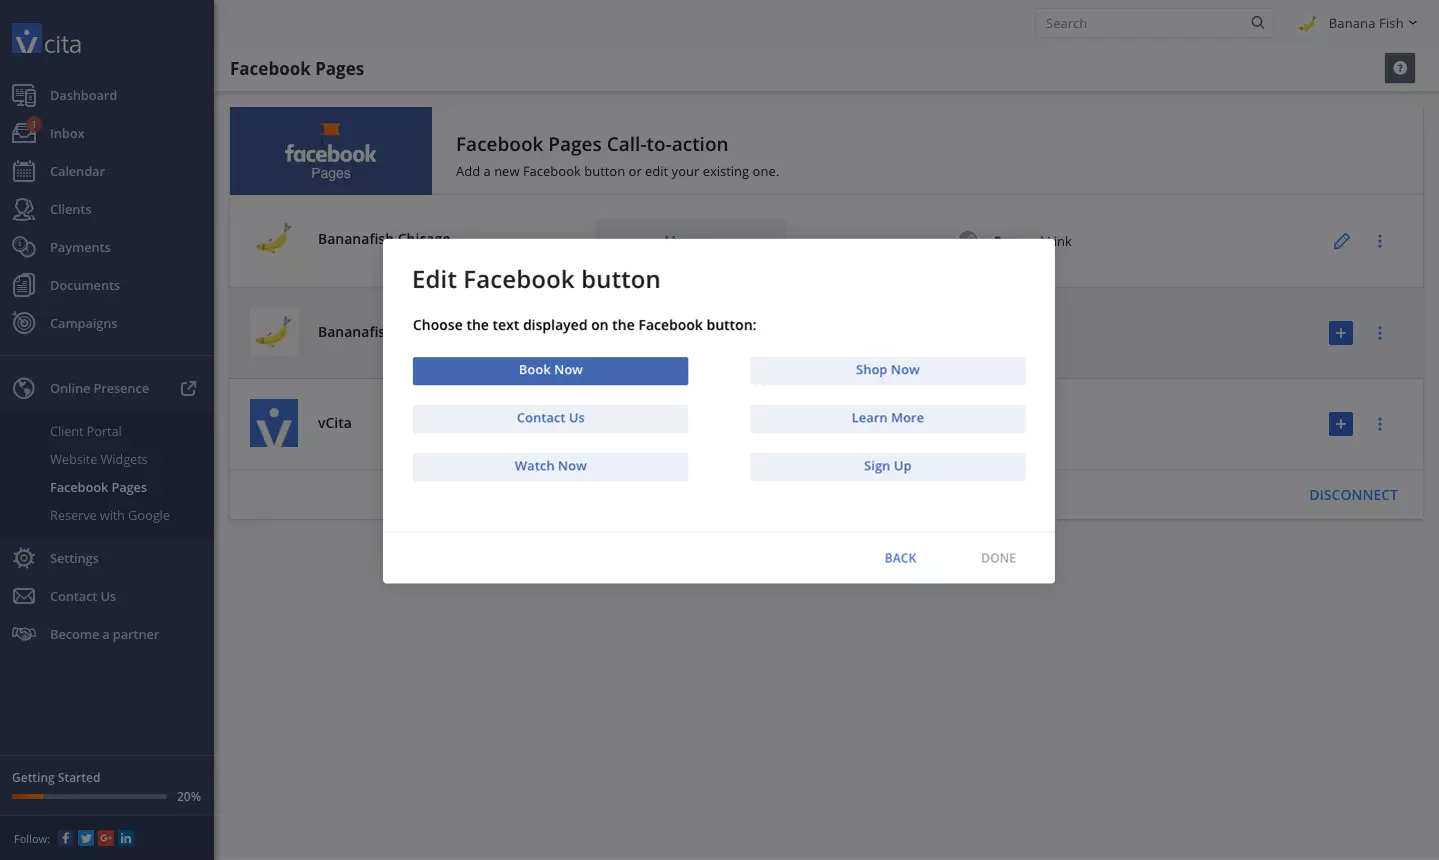Open Online Presence external link icon
This screenshot has width=1439, height=860.
point(188,388)
